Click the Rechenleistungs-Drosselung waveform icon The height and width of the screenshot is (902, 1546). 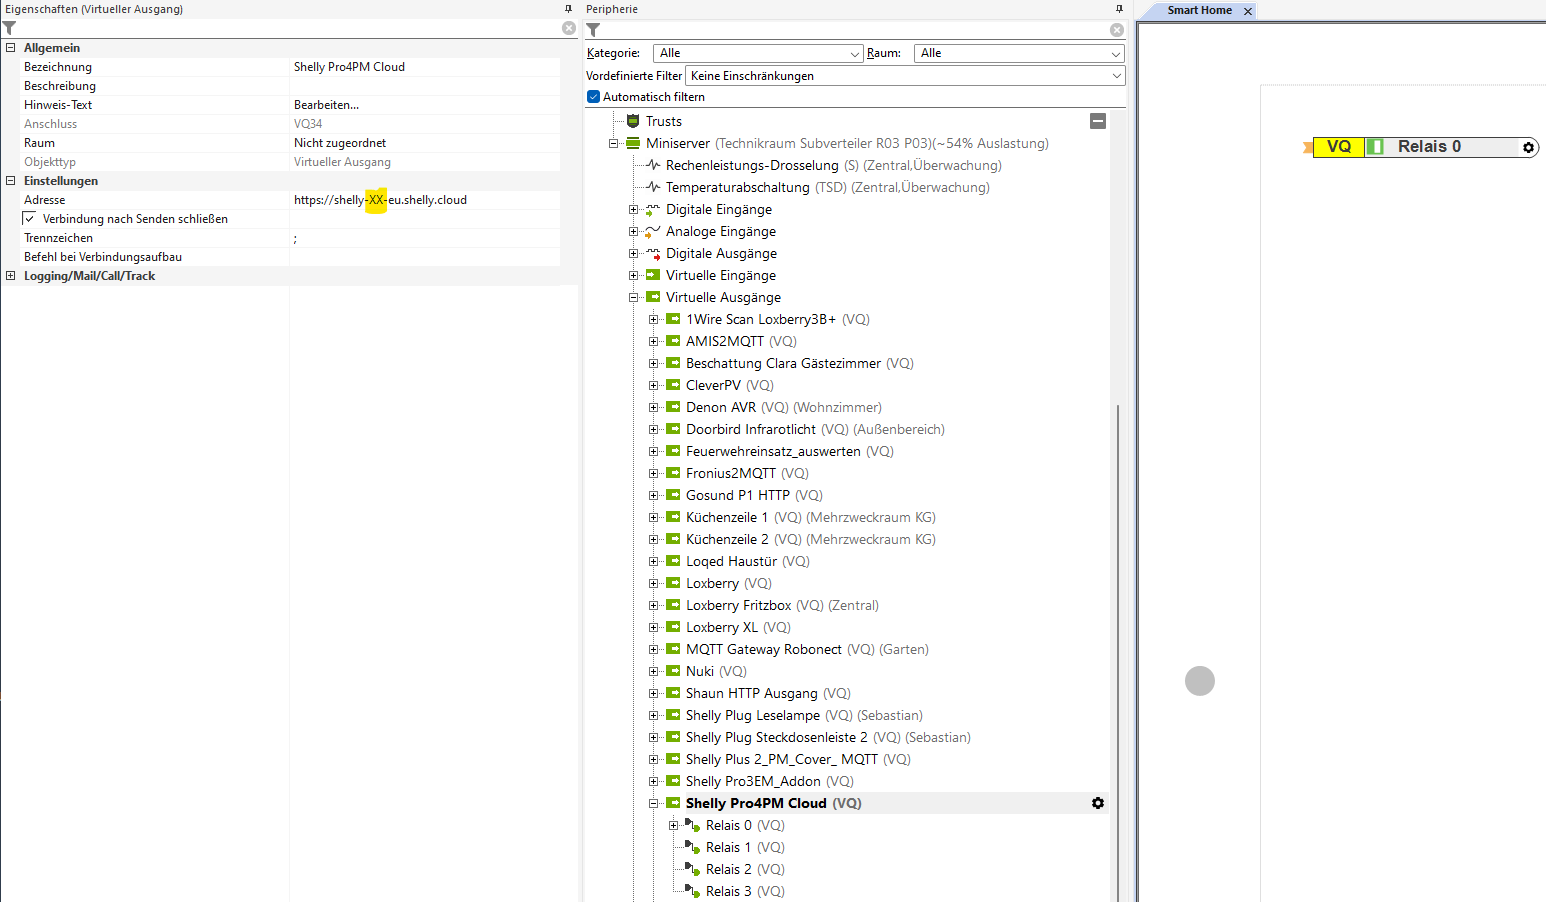pyautogui.click(x=653, y=165)
